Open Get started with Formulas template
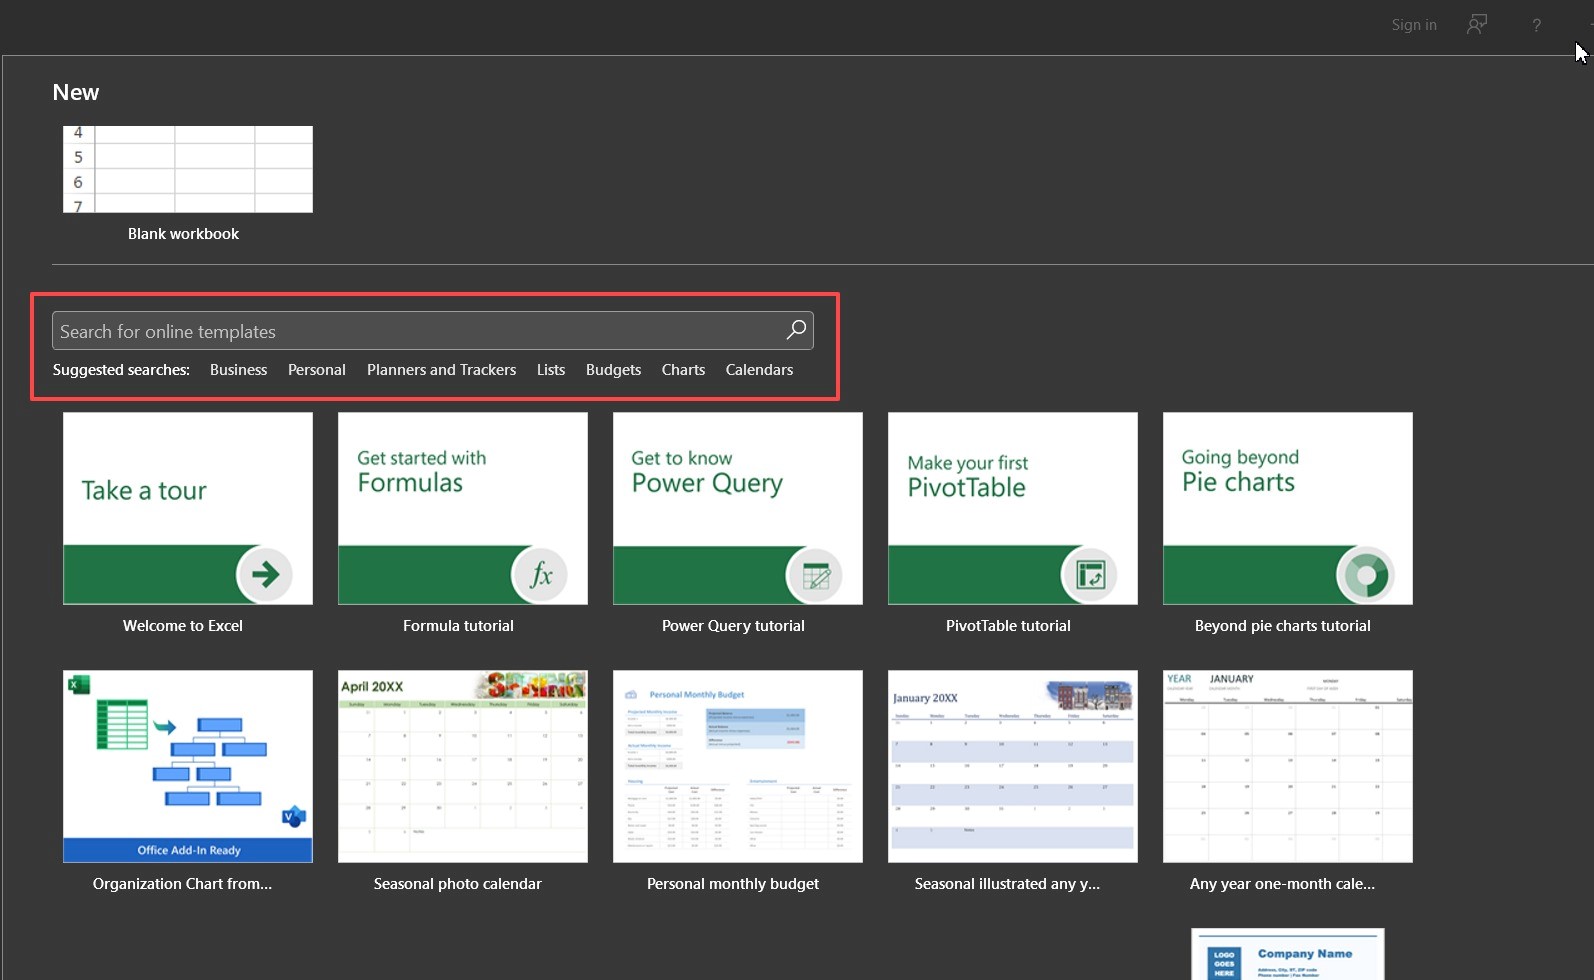 tap(463, 508)
